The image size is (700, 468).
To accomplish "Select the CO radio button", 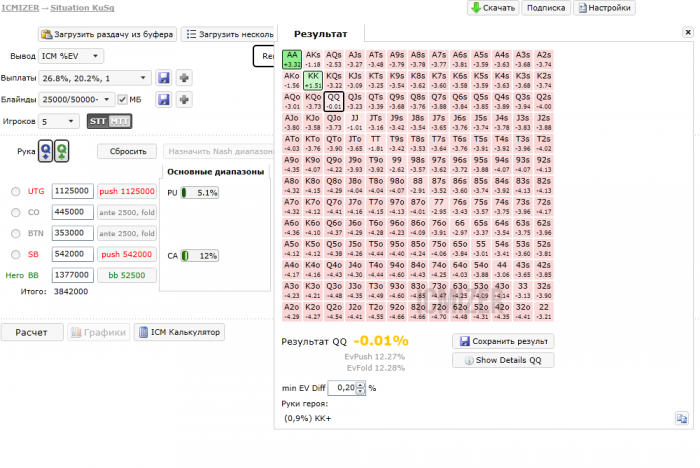I will tap(16, 213).
